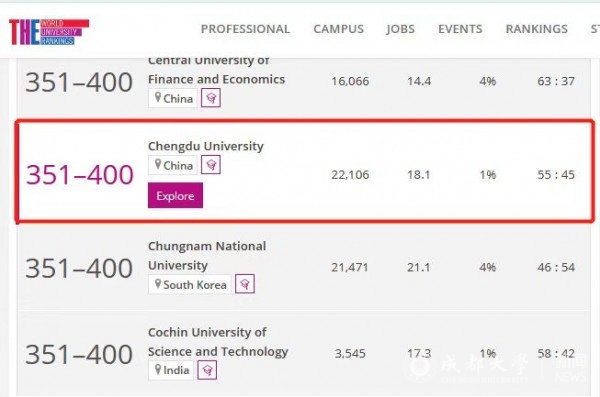The height and width of the screenshot is (397, 600).
Task: Open Chungnam National University link
Action: (207, 255)
